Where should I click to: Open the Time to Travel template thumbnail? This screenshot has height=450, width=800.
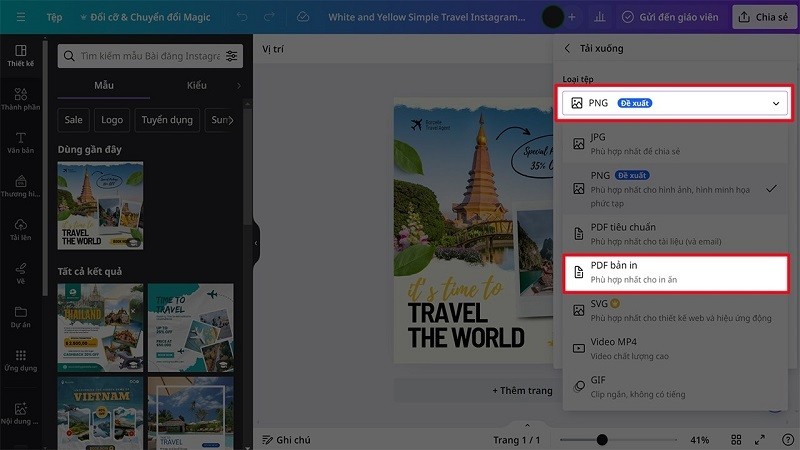(191, 328)
